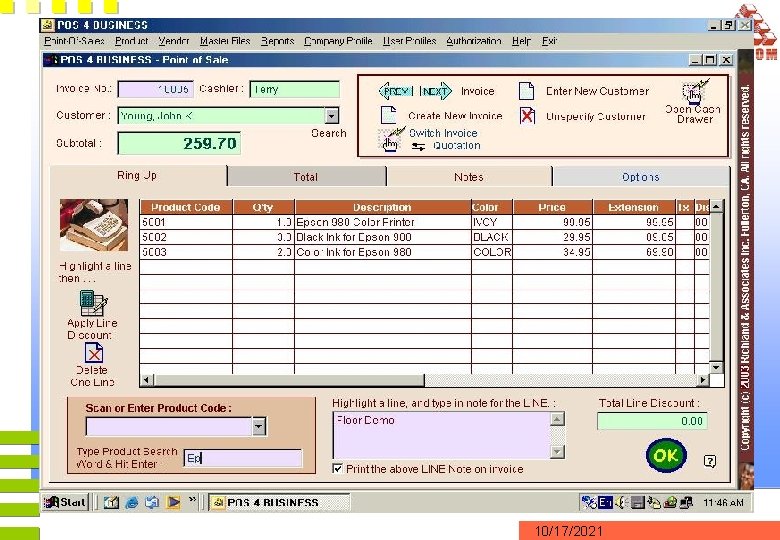Select the Epson 980 Color Printer row
The width and height of the screenshot is (780, 540).
425,222
